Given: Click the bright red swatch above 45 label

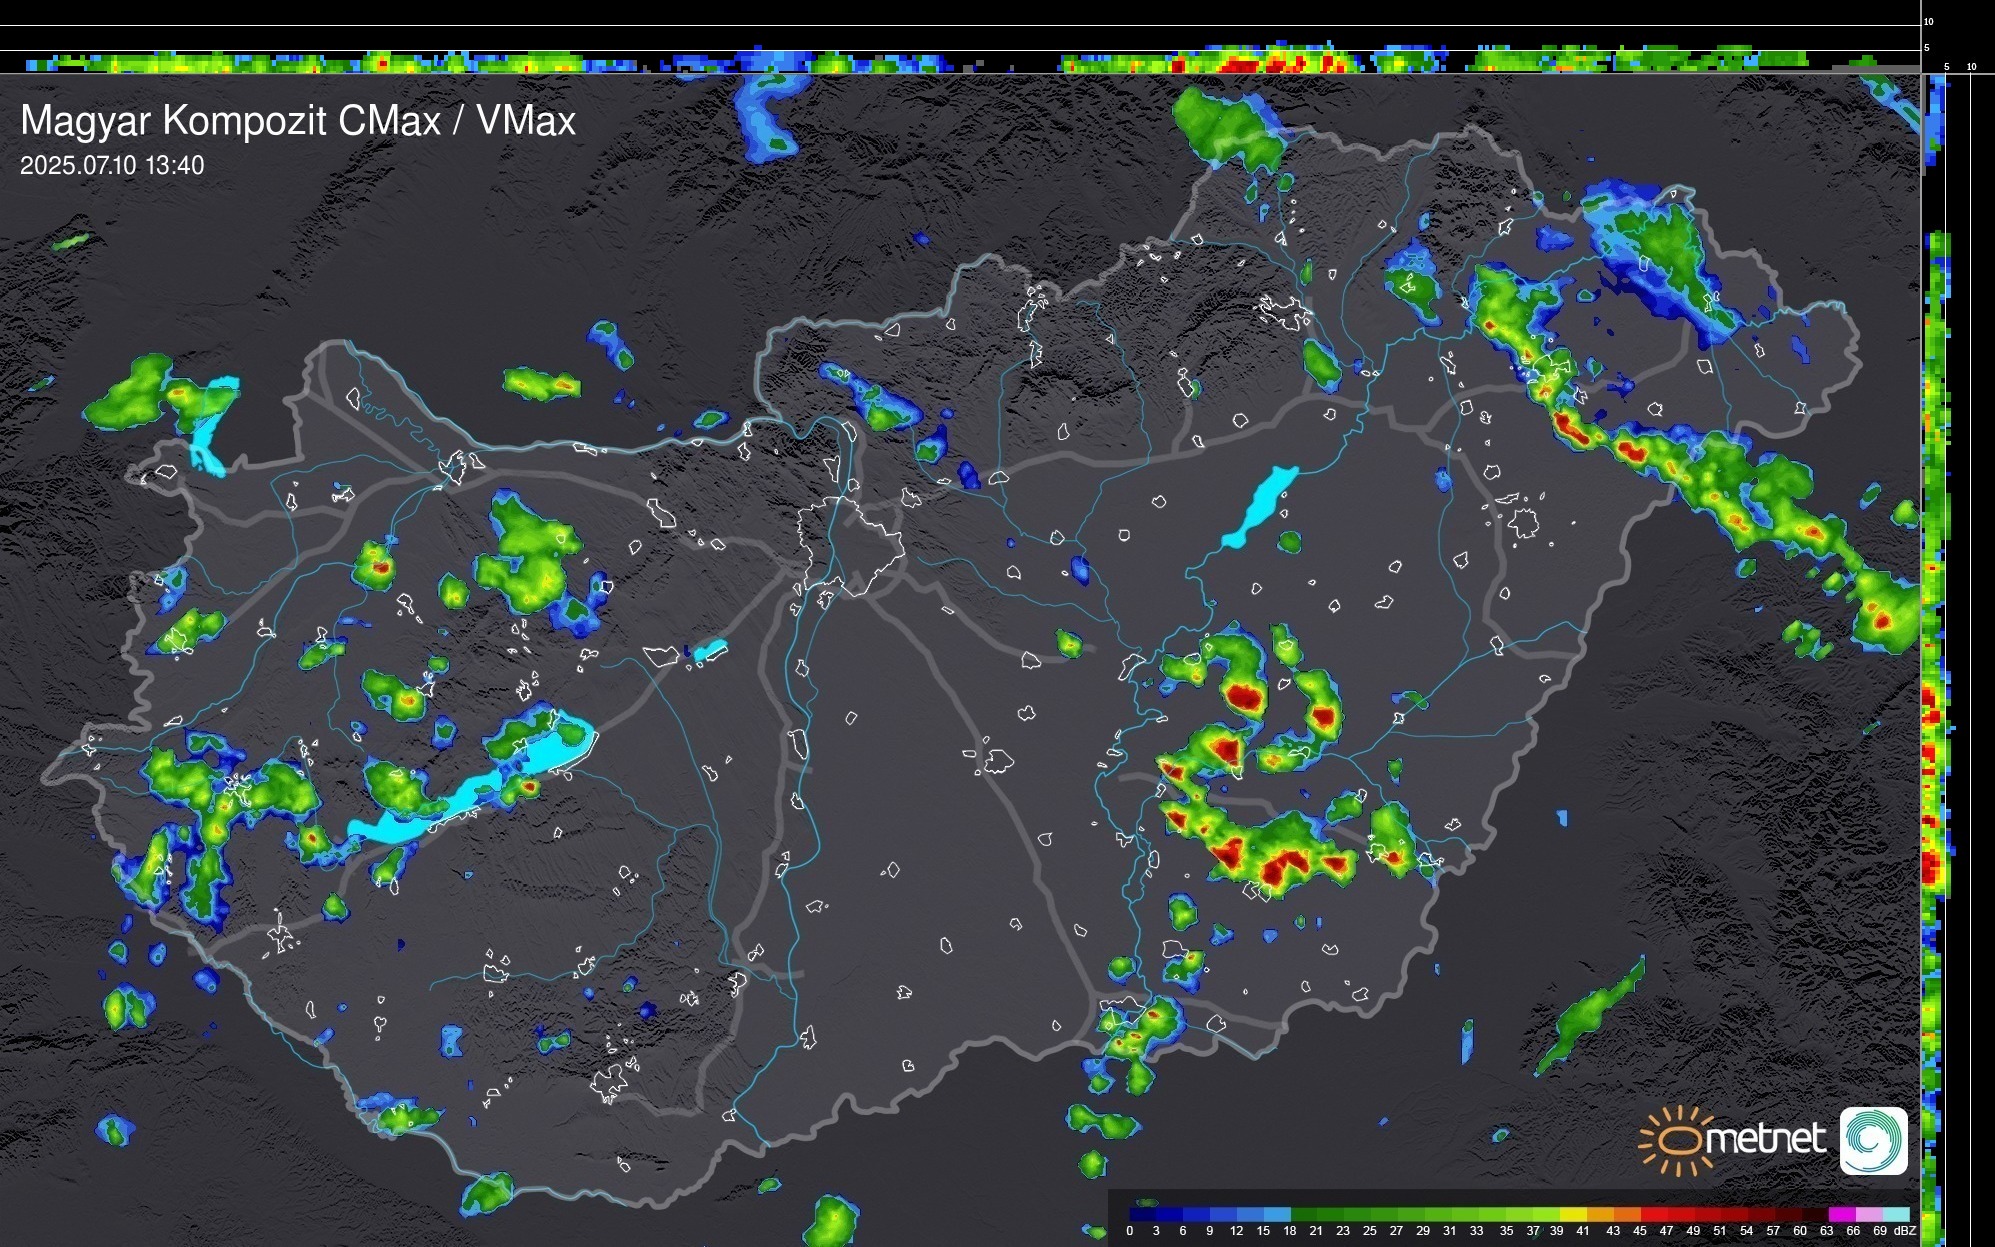Looking at the screenshot, I should 1655,1214.
